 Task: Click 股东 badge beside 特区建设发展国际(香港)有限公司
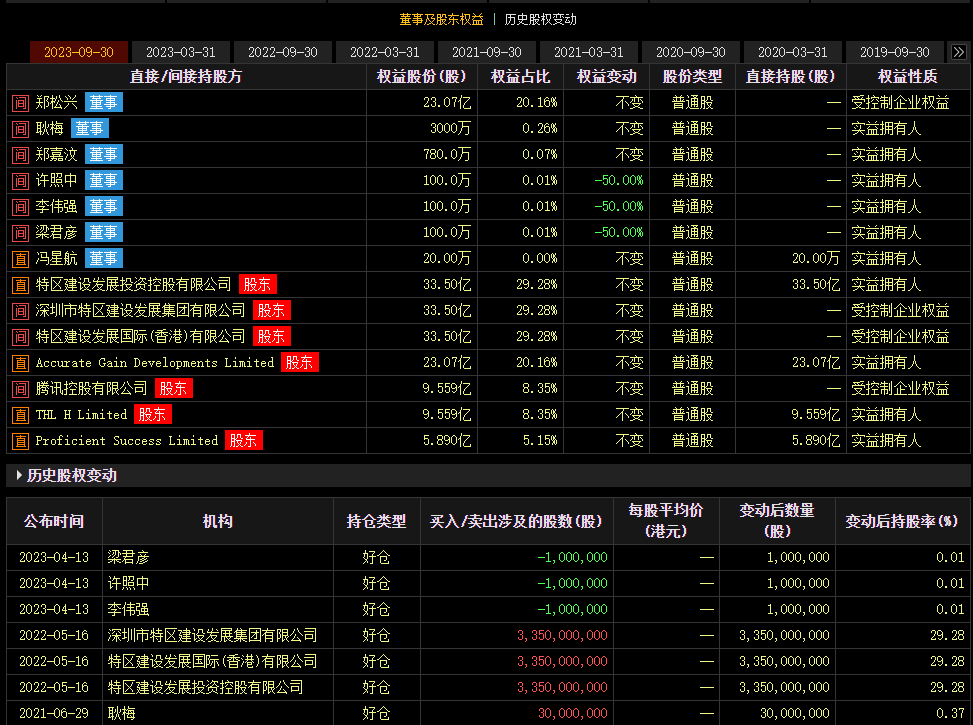[271, 336]
